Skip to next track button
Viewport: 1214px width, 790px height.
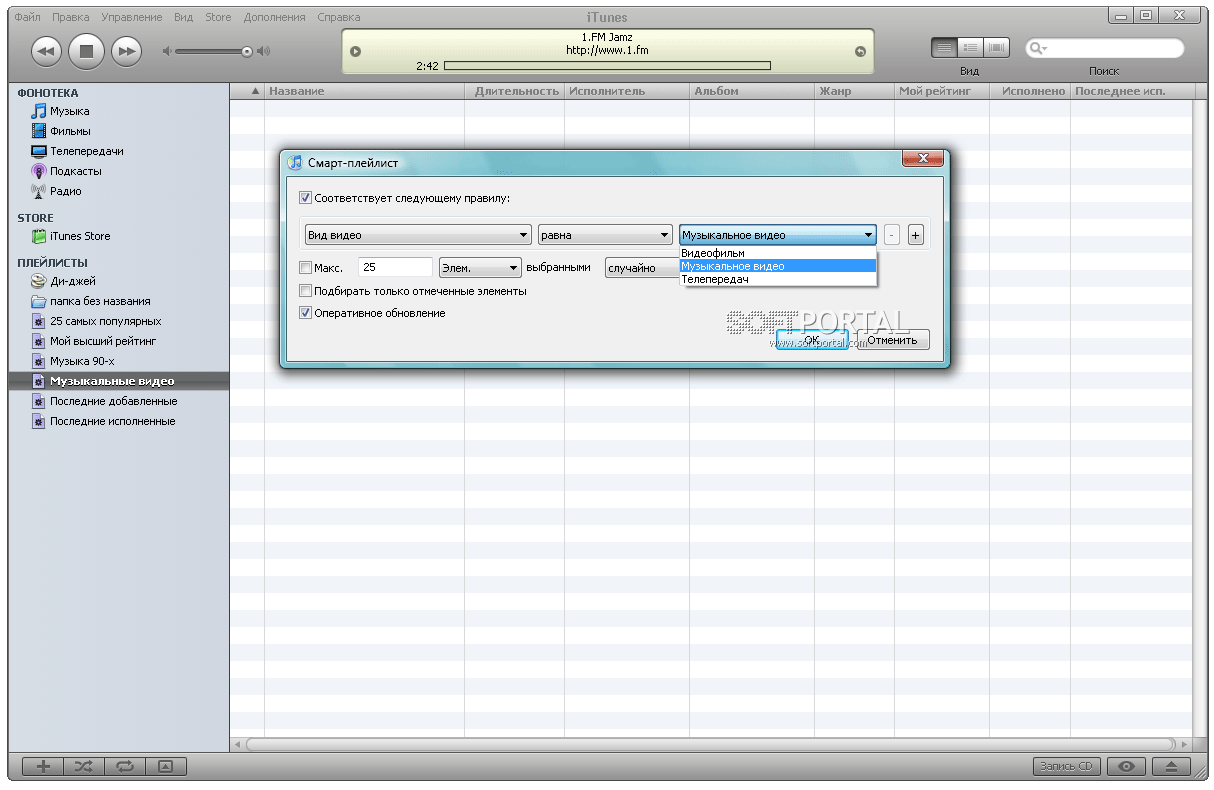pos(126,51)
